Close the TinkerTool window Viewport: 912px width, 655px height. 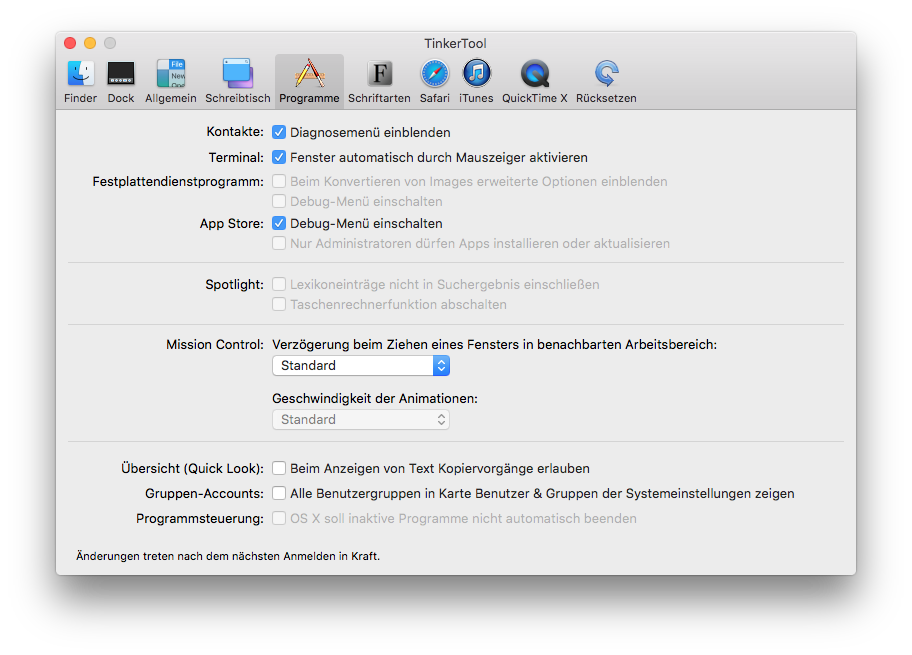pyautogui.click(x=70, y=43)
